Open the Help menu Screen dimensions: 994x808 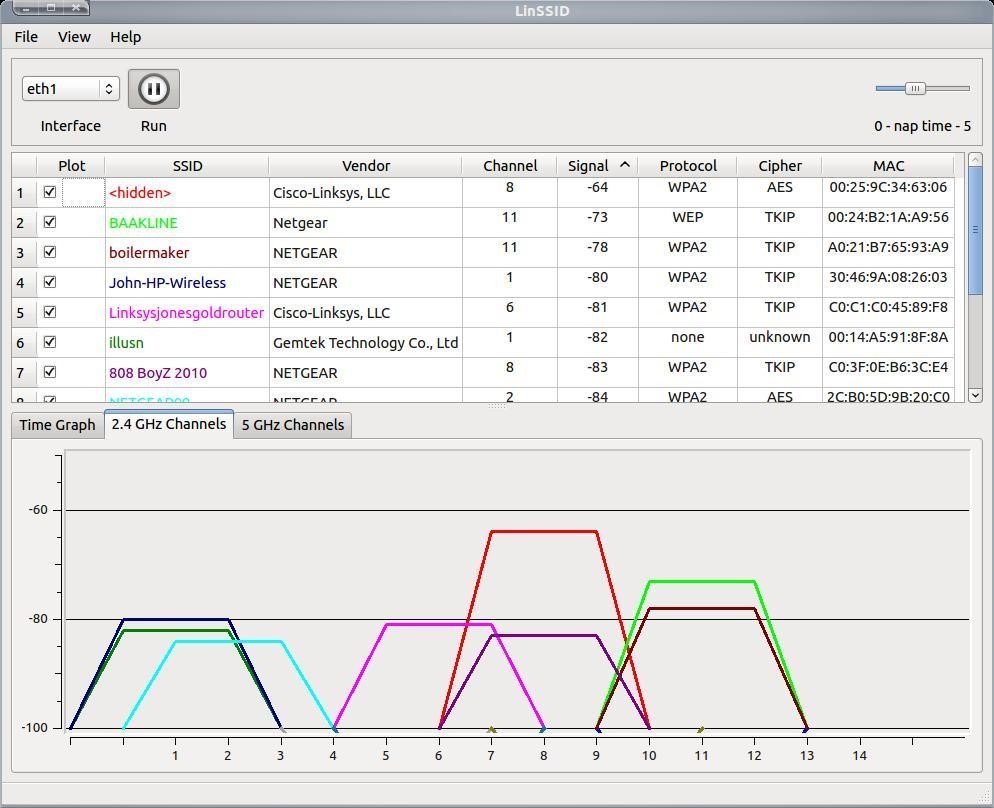coord(125,37)
